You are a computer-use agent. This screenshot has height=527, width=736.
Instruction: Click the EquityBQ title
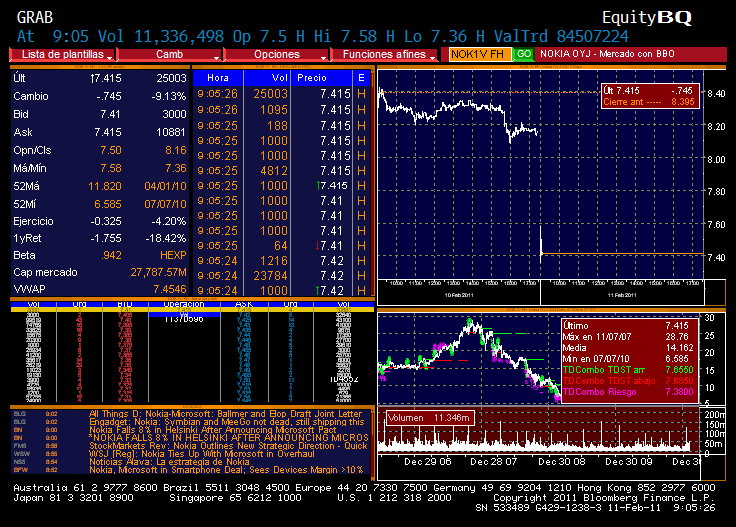(x=647, y=18)
